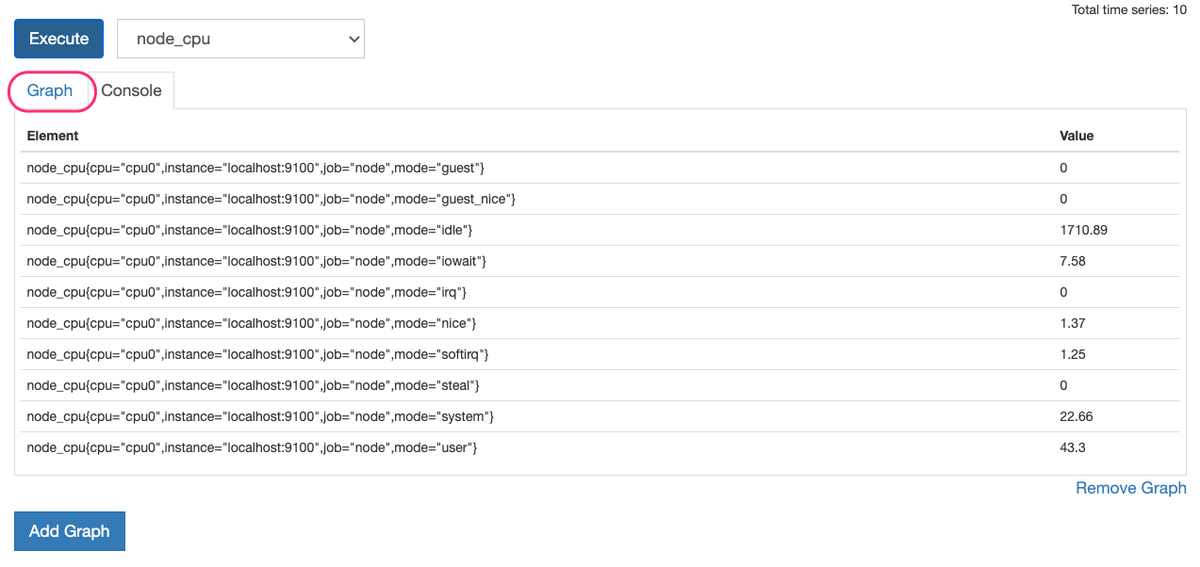This screenshot has width=1200, height=567.
Task: Click the mode="guest_nice" series row
Action: pos(271,199)
